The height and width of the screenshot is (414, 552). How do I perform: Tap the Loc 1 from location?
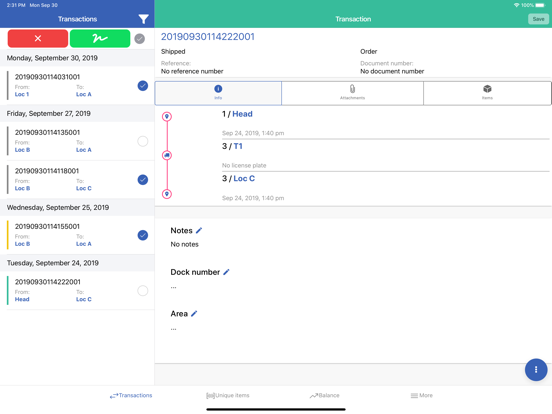pyautogui.click(x=22, y=94)
